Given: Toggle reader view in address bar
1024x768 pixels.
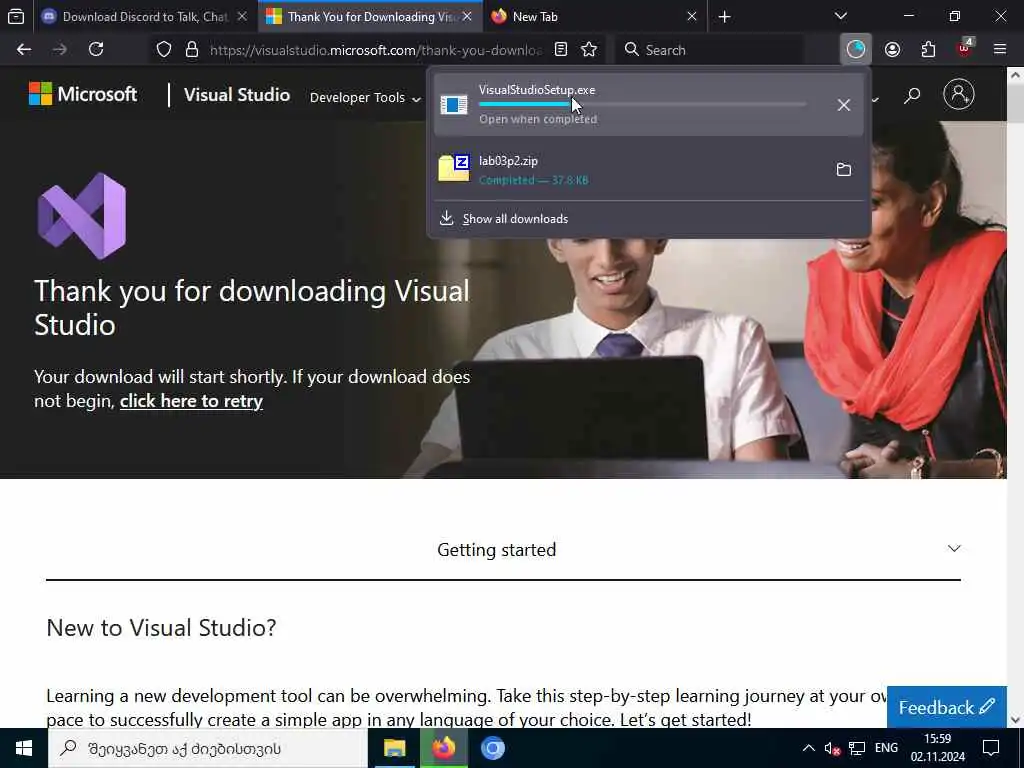Looking at the screenshot, I should (560, 50).
